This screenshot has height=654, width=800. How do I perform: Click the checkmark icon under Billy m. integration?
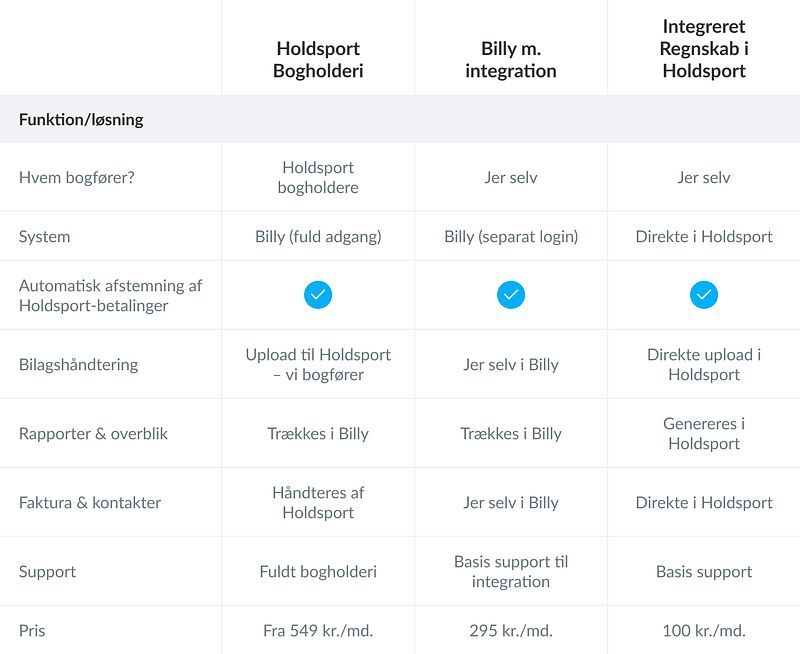pos(511,295)
